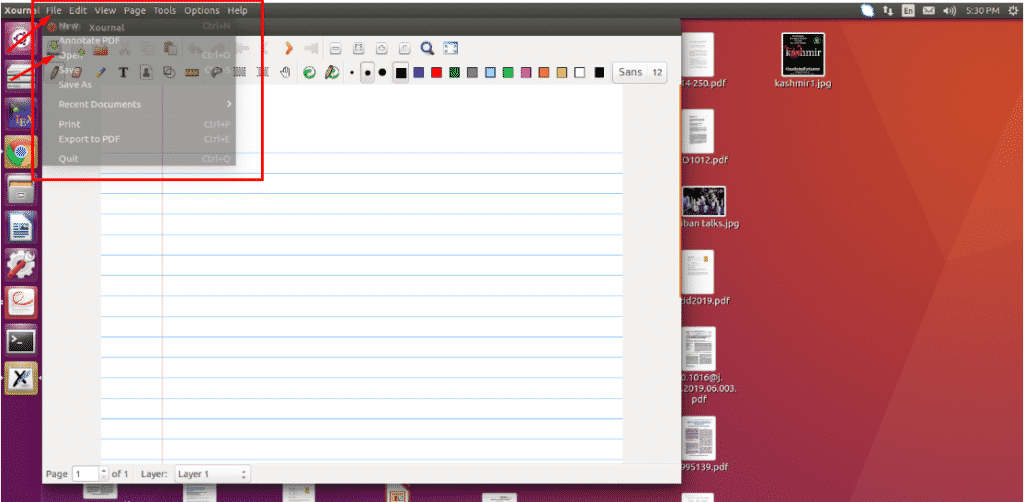This screenshot has height=502, width=1024.
Task: Select the thick pen thickness dot
Action: [382, 73]
